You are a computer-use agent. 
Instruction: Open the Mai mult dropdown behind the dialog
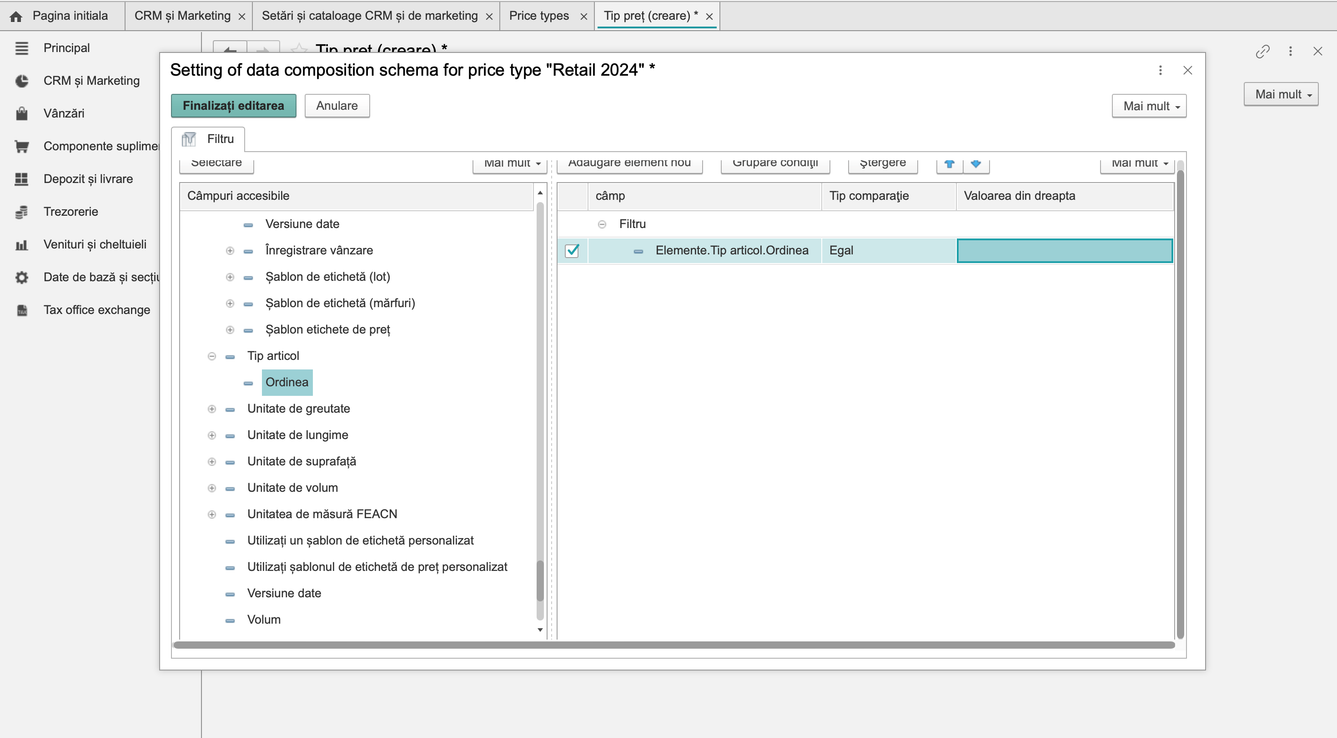coord(1281,94)
